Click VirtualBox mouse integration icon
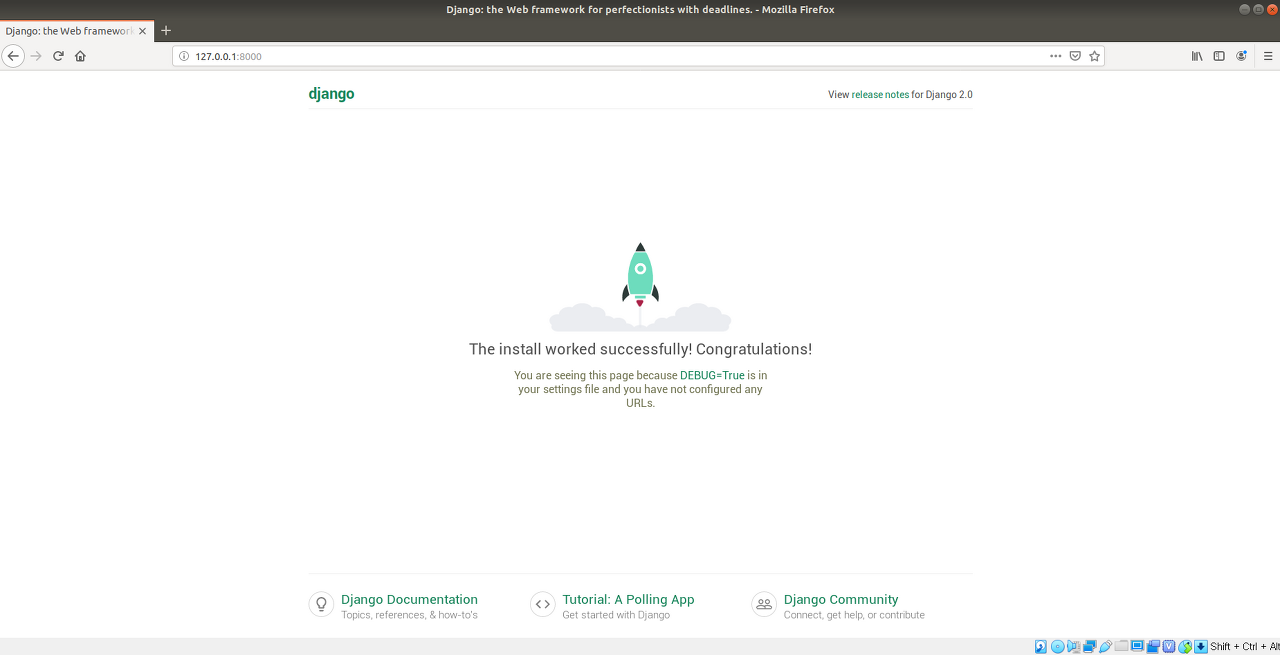1280x655 pixels. click(1185, 646)
